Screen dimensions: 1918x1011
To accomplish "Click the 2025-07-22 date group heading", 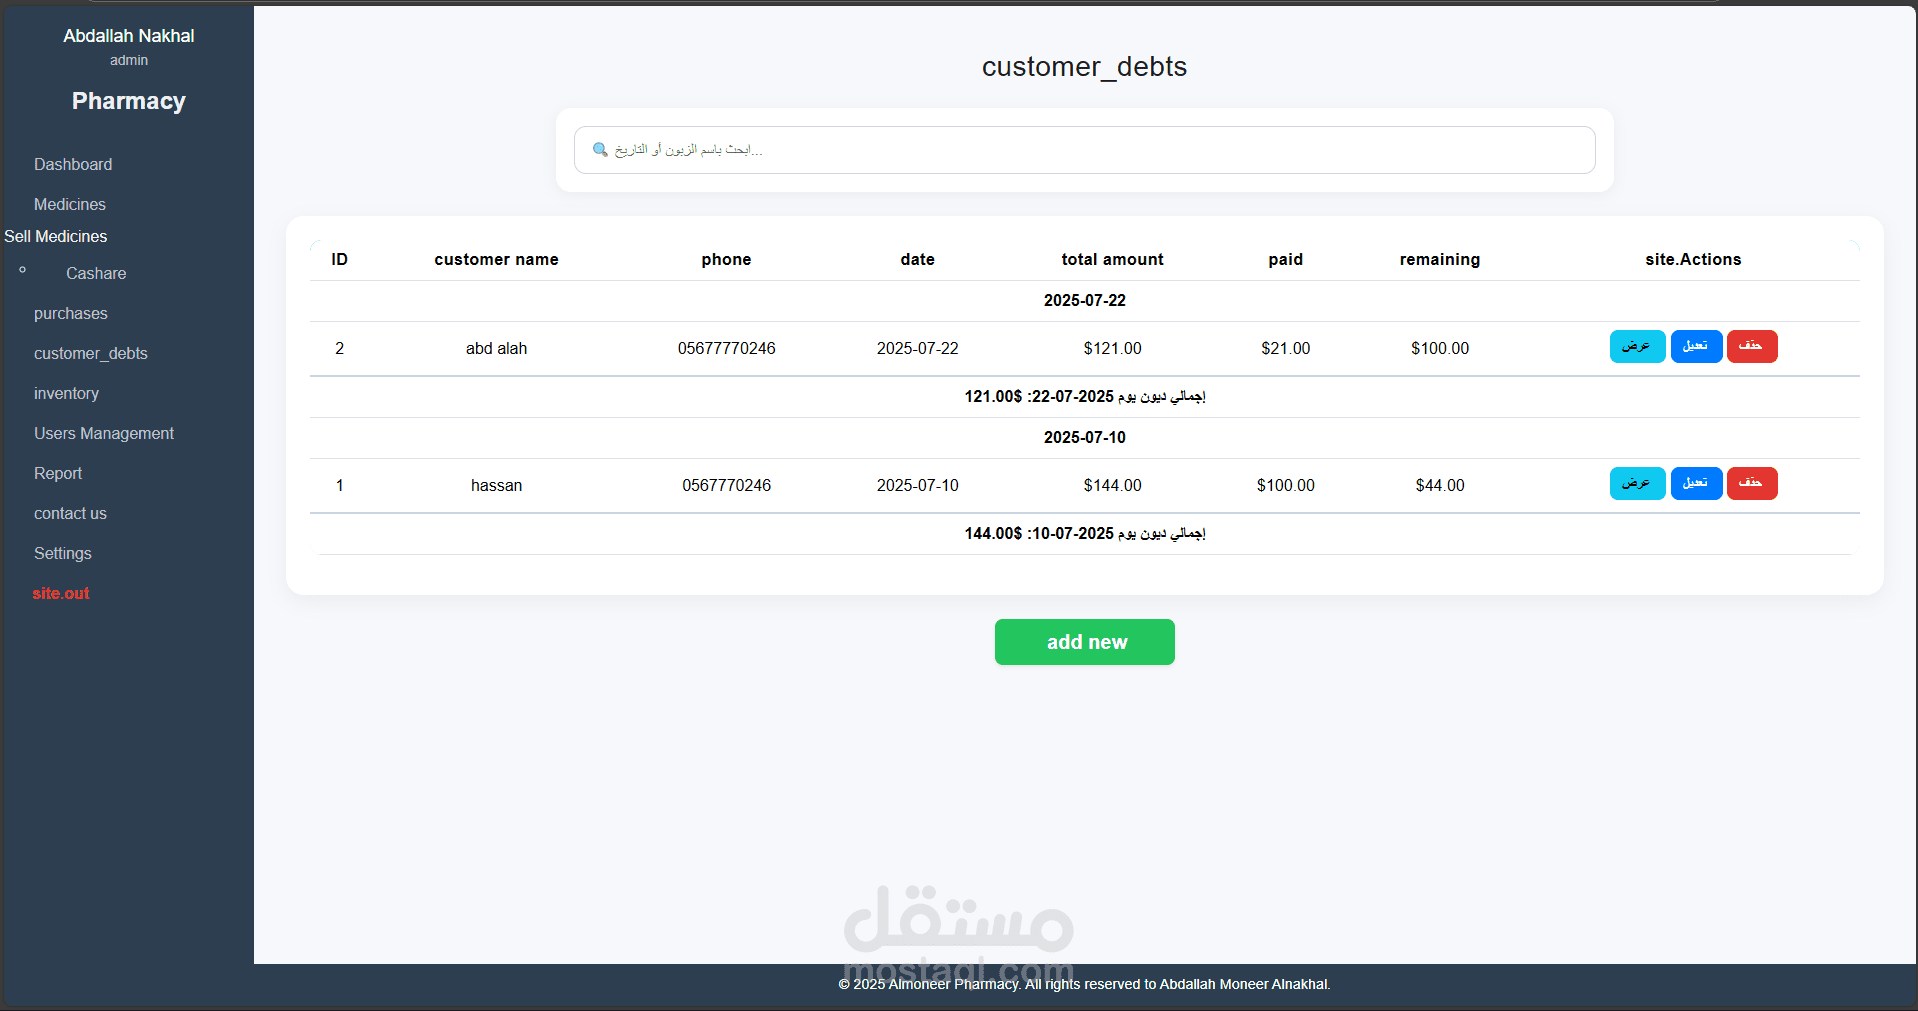I will click(1084, 300).
